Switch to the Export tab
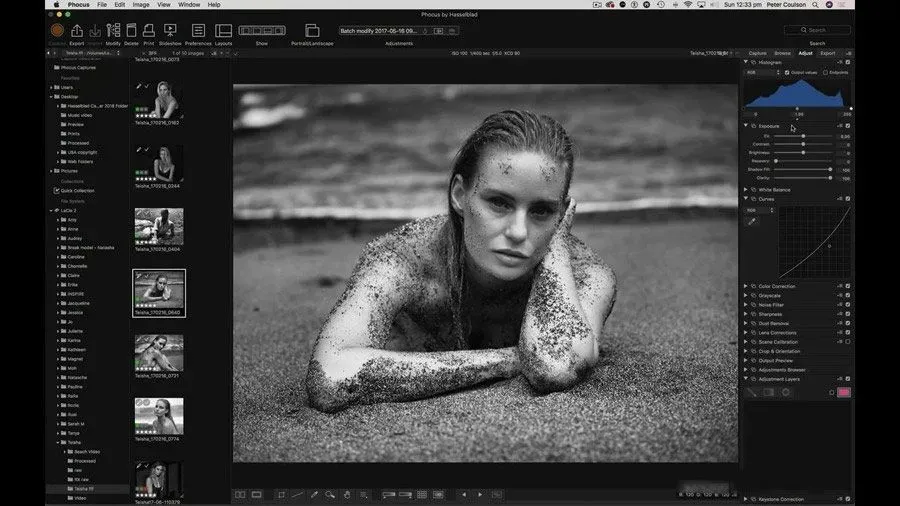This screenshot has height=506, width=900. (x=828, y=53)
